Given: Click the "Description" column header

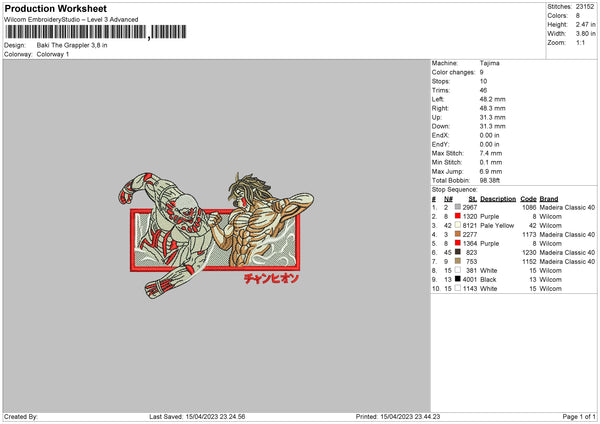Looking at the screenshot, I should point(498,199).
